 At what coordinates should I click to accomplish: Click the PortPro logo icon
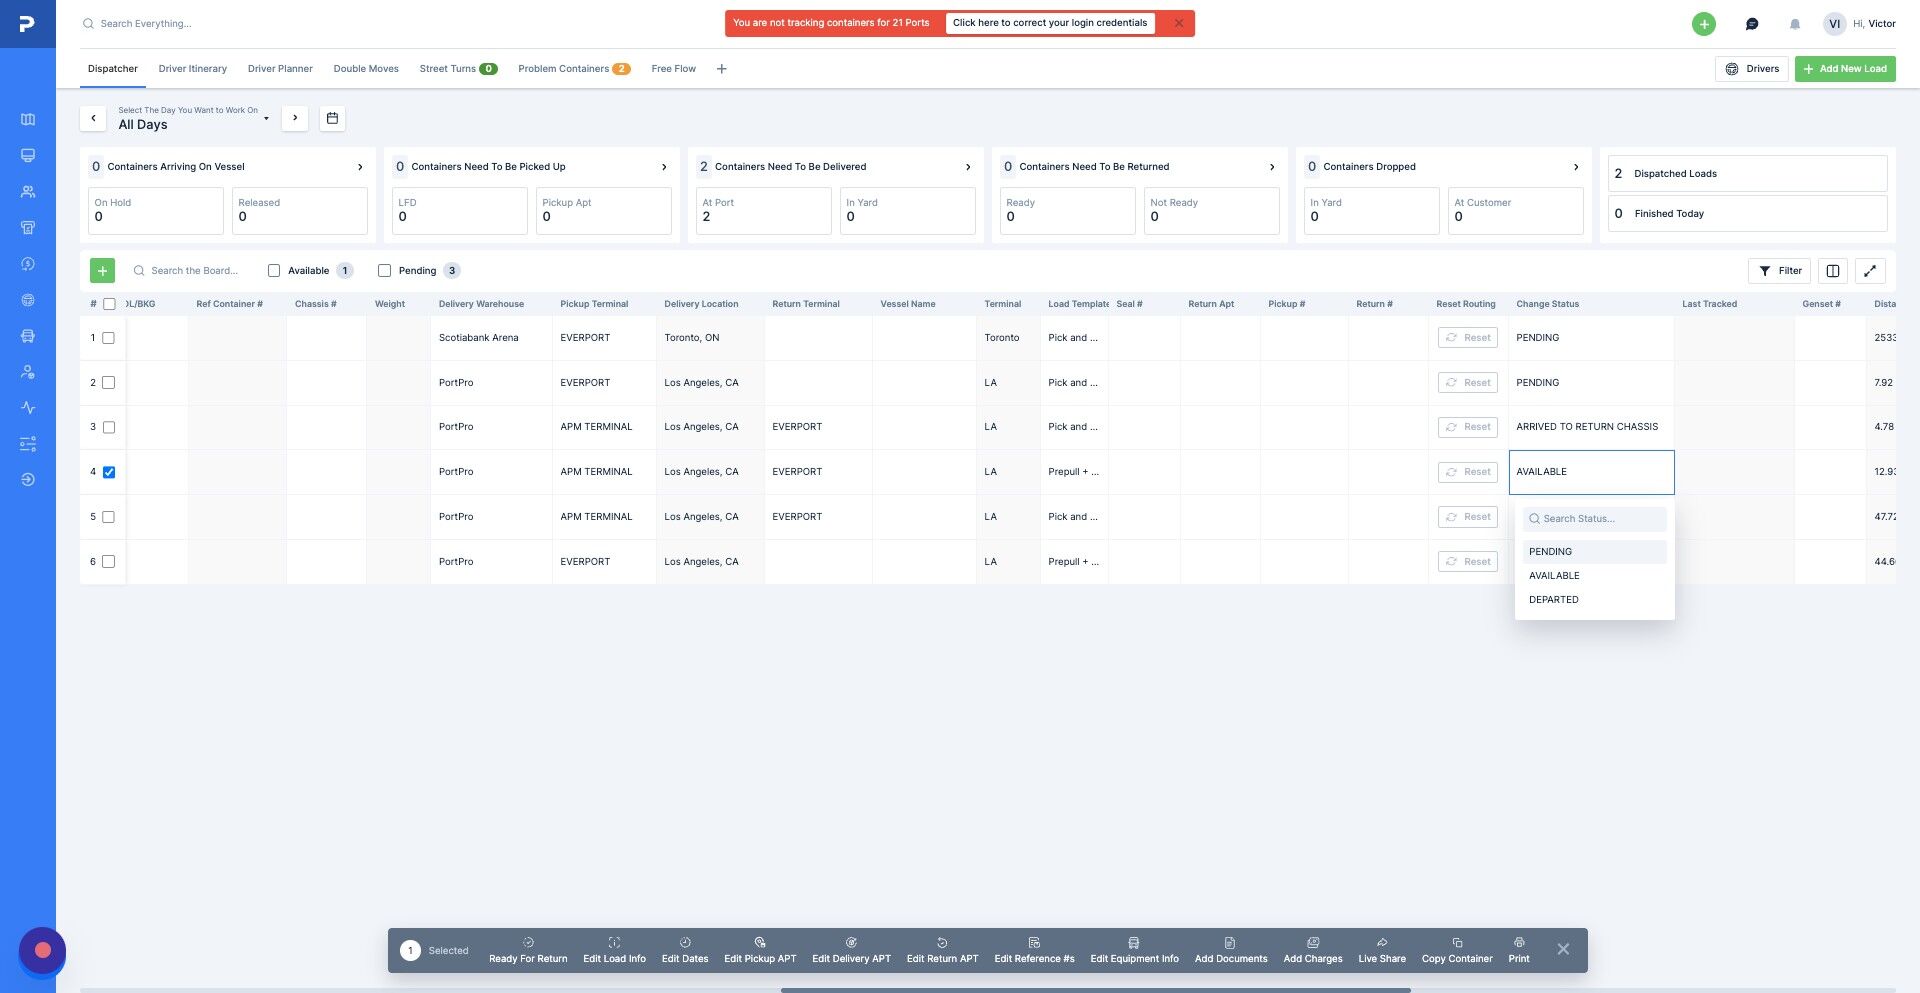tap(27, 23)
